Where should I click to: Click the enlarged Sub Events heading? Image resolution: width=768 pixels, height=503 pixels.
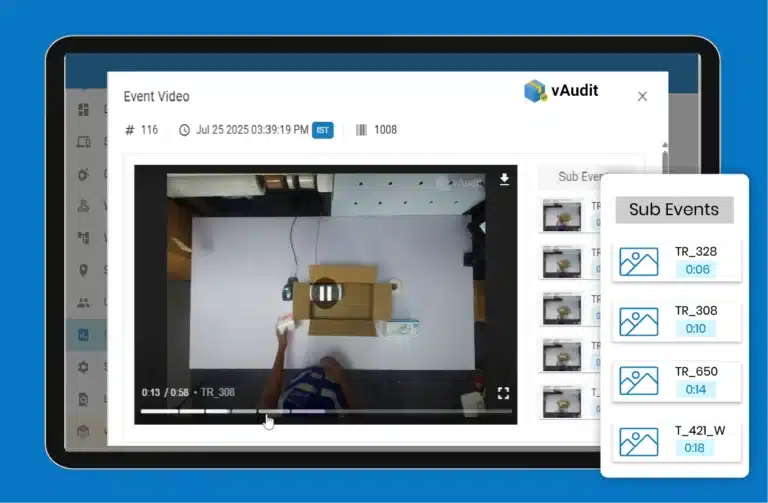tap(674, 210)
